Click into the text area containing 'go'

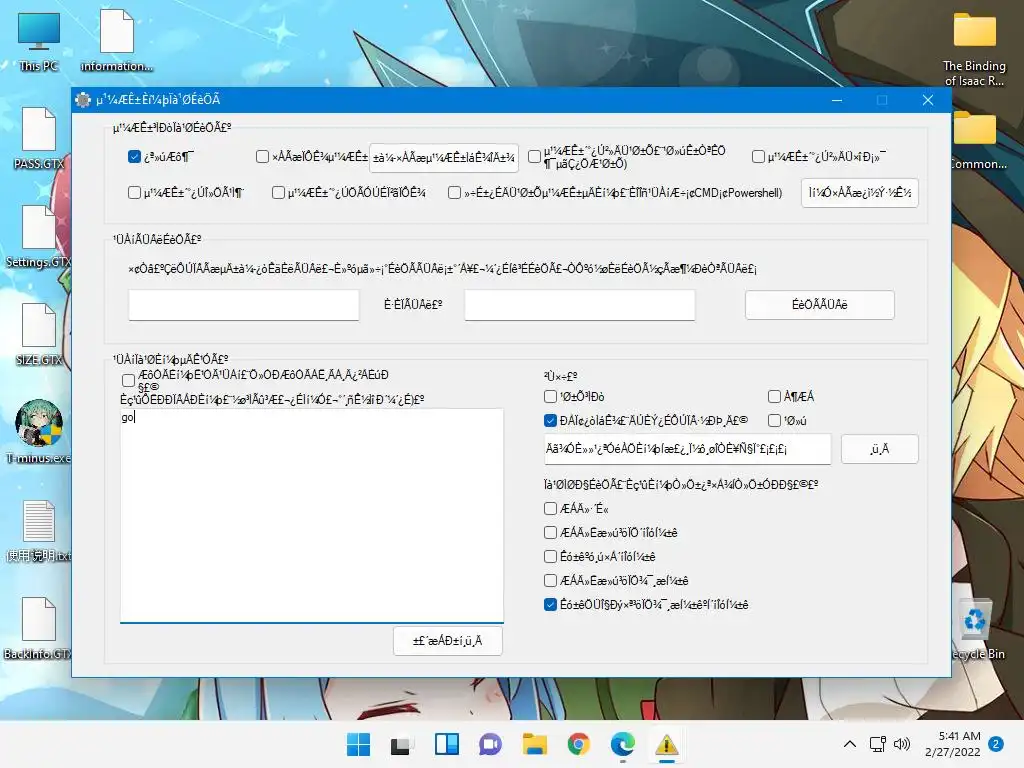click(x=312, y=515)
